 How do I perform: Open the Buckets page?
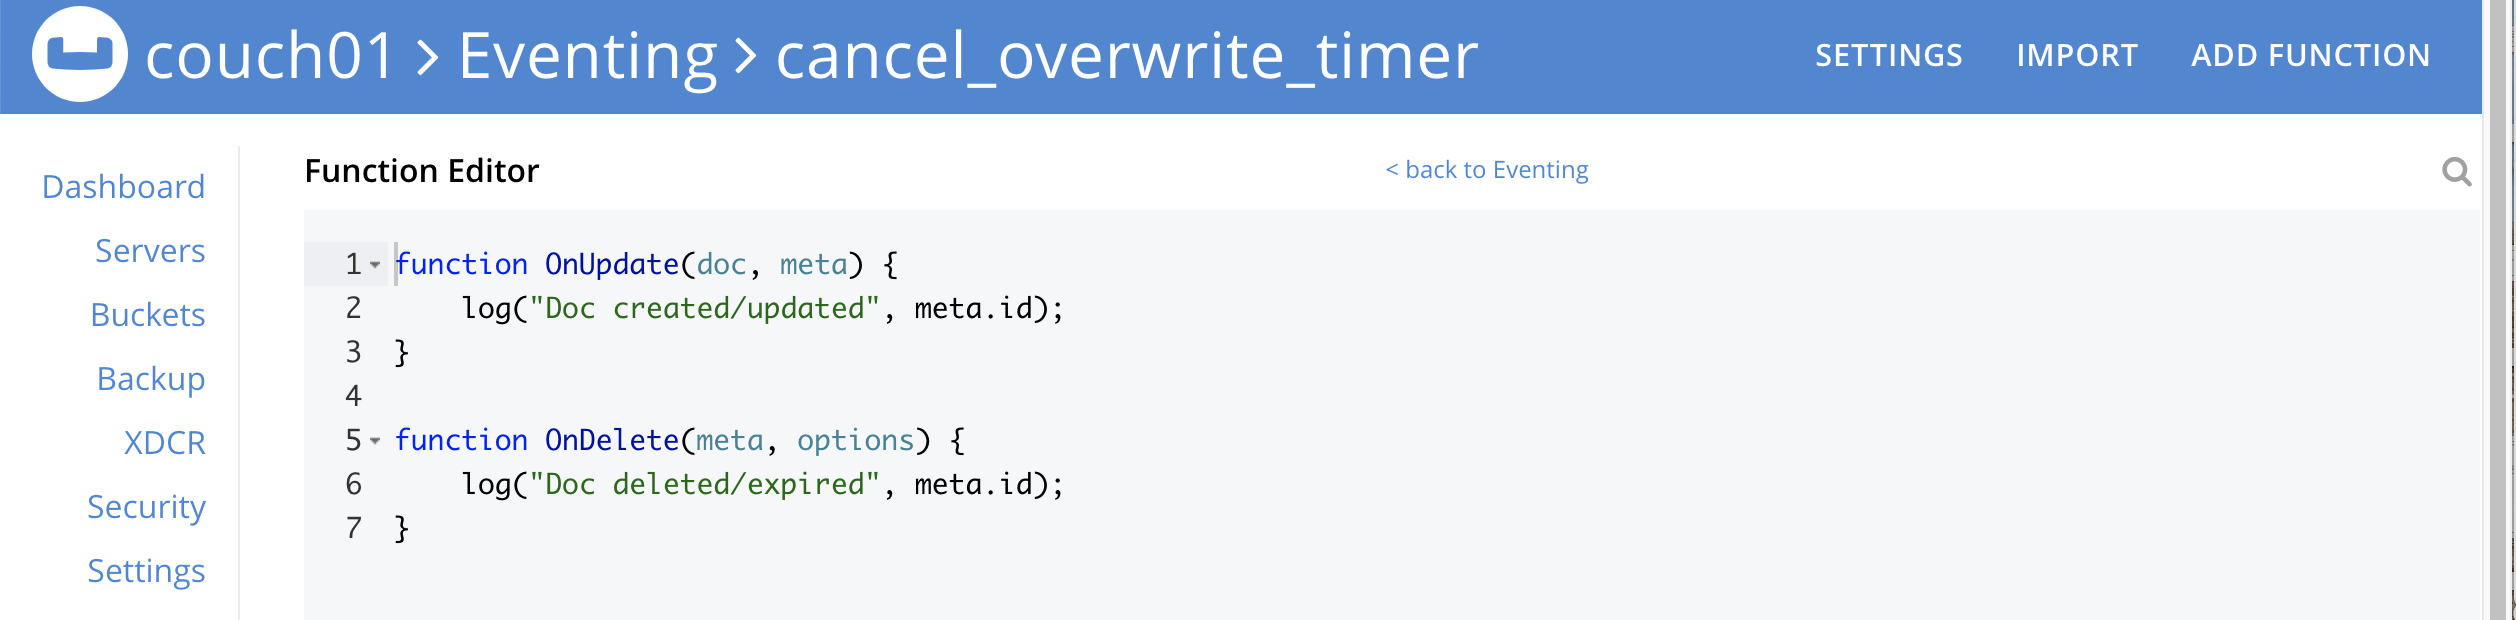(x=147, y=315)
